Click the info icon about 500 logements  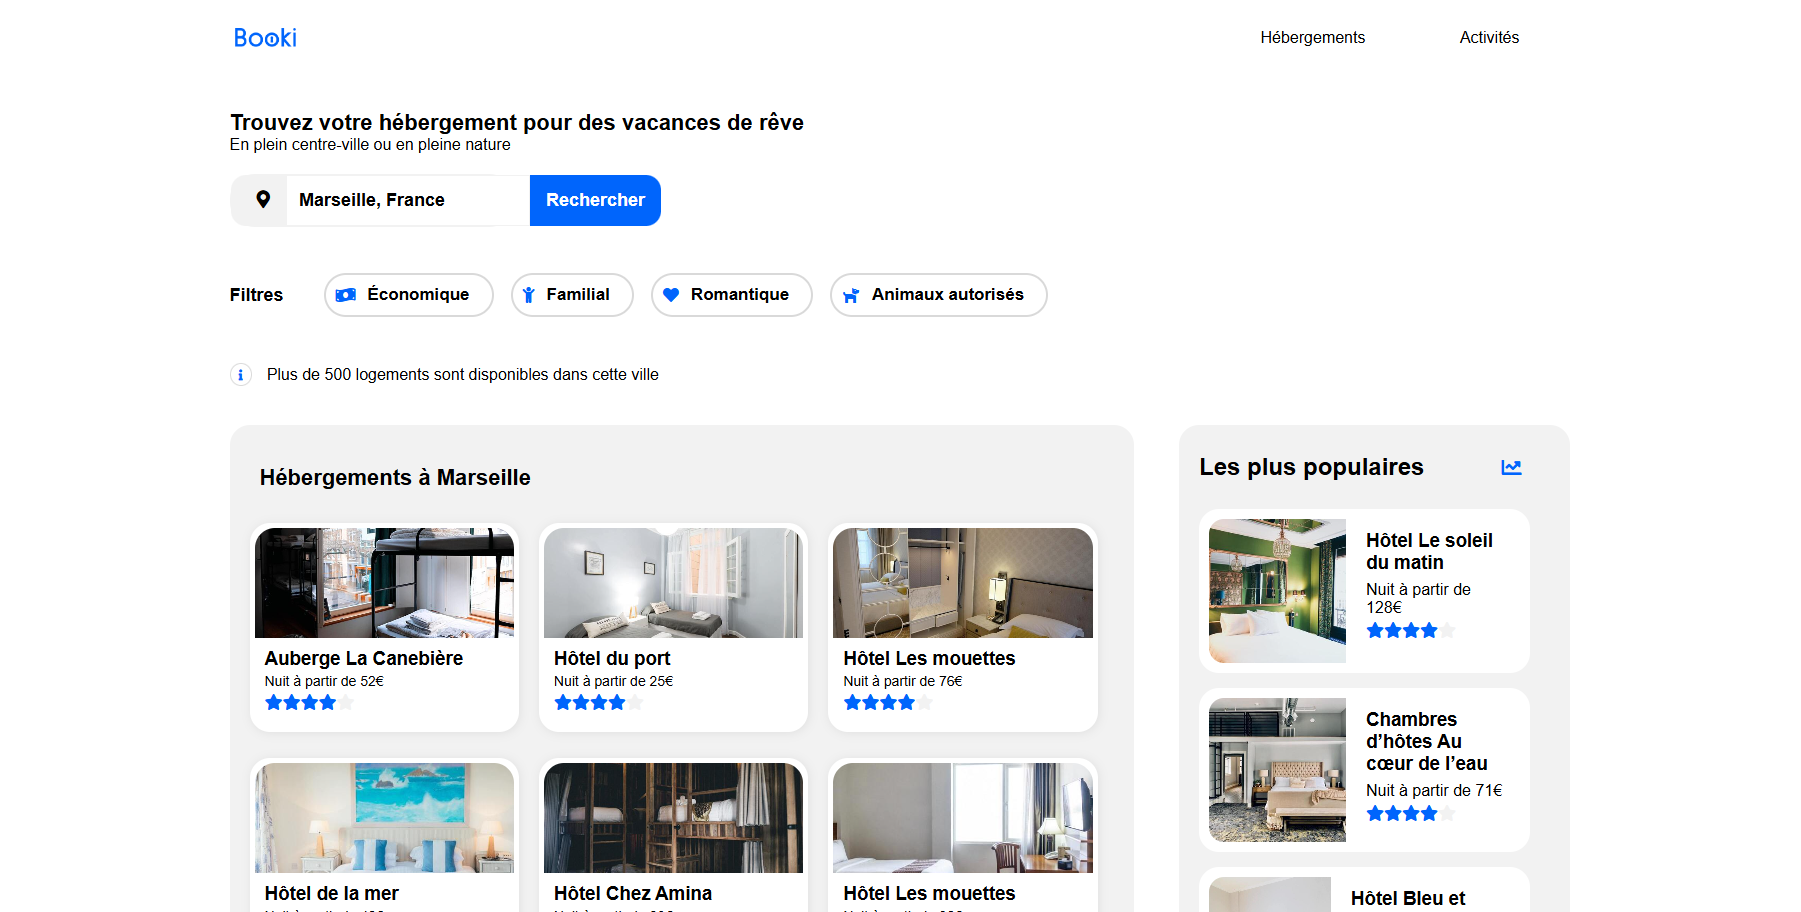point(240,374)
